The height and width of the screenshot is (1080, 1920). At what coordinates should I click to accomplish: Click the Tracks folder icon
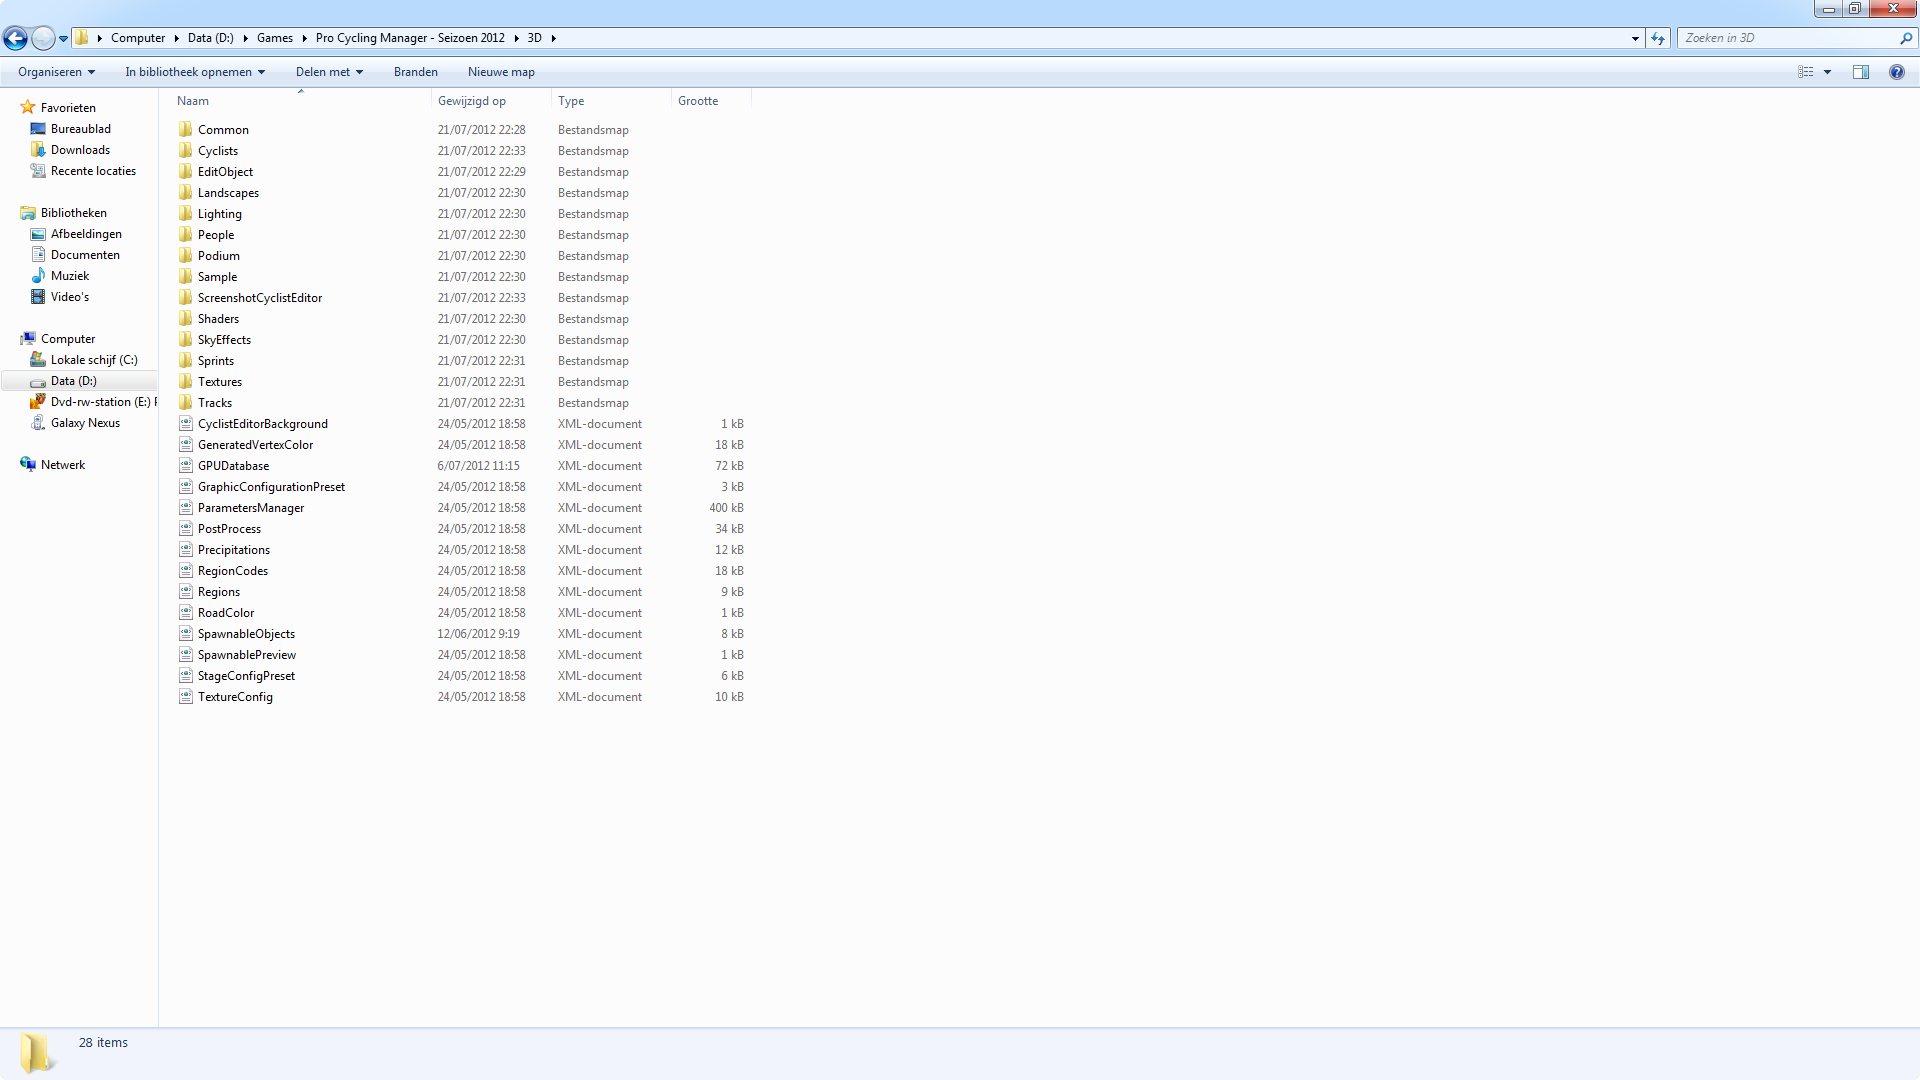click(186, 403)
